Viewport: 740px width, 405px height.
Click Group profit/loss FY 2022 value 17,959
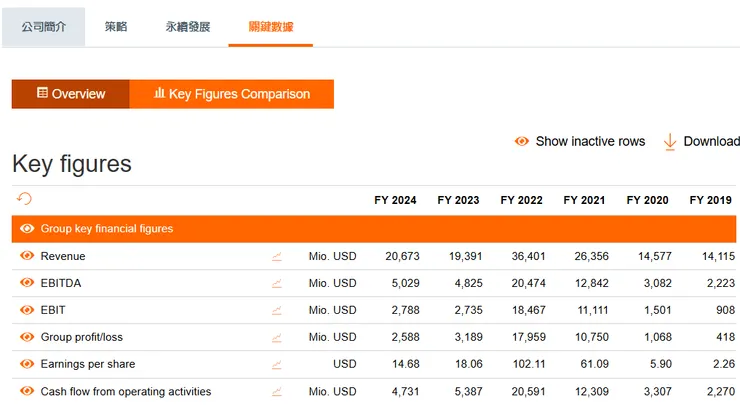point(529,337)
